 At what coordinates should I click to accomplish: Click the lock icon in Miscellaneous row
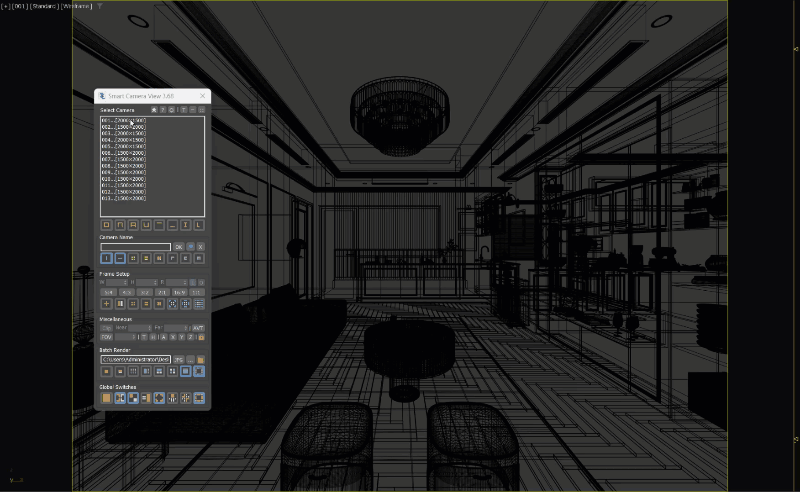(201, 337)
